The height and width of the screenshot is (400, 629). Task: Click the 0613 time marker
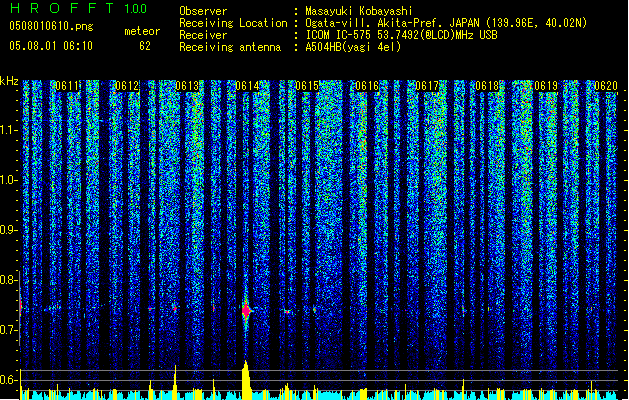point(187,86)
